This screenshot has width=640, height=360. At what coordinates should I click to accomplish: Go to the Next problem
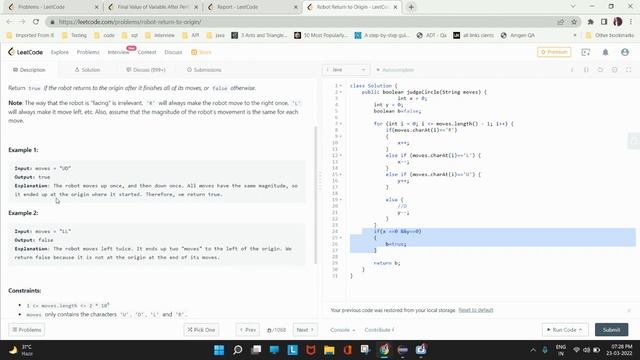point(305,330)
